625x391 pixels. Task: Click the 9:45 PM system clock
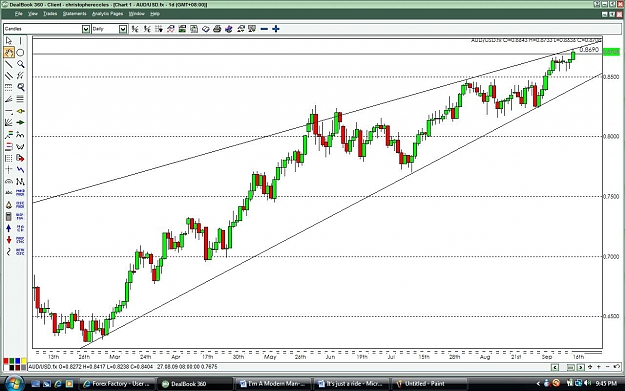(x=606, y=384)
